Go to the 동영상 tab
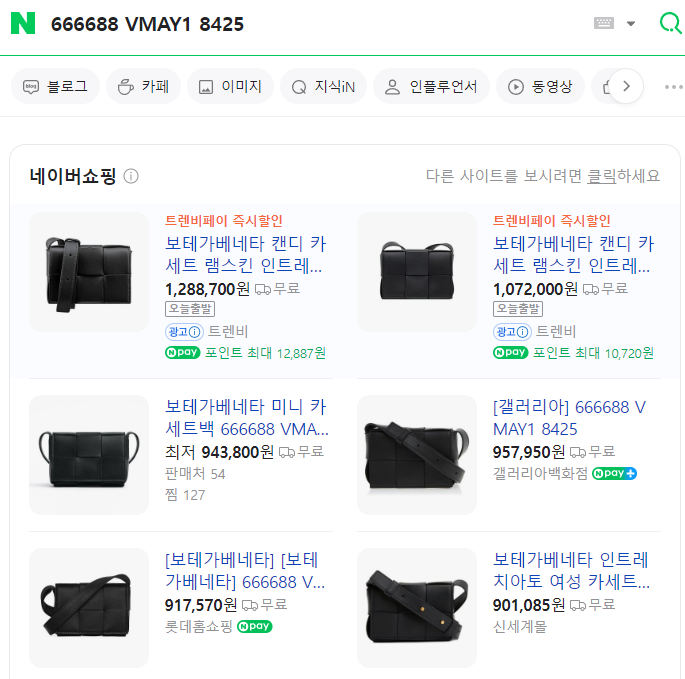 (539, 87)
